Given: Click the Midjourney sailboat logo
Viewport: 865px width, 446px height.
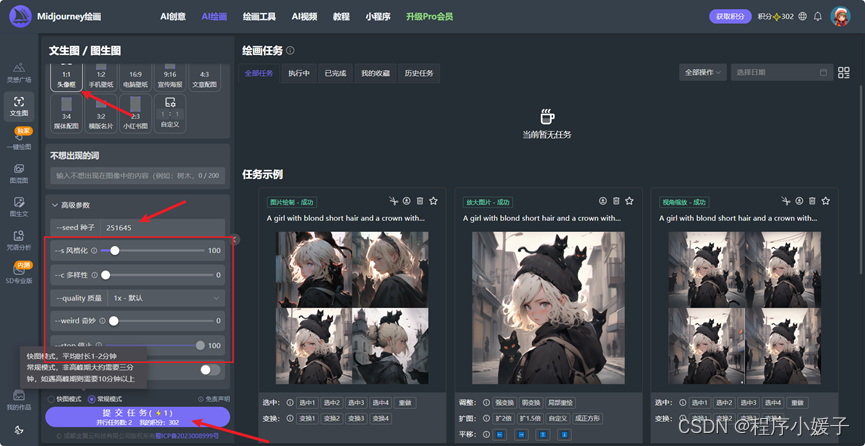Looking at the screenshot, I should tap(20, 16).
